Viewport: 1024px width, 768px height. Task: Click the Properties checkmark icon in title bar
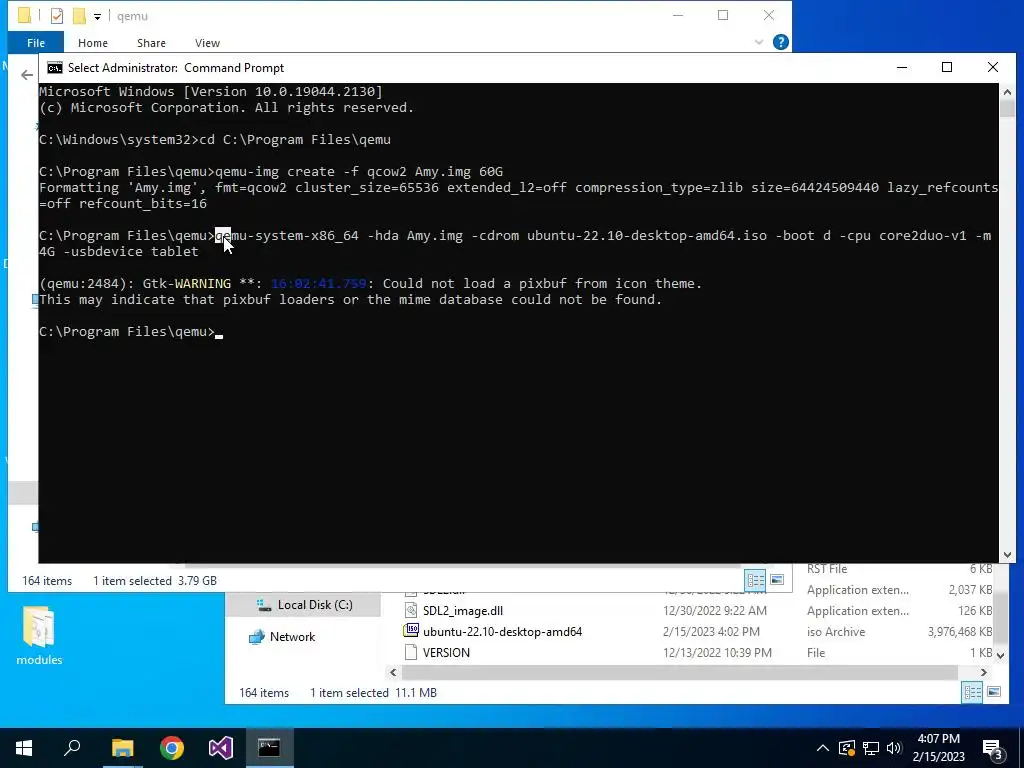pyautogui.click(x=57, y=16)
